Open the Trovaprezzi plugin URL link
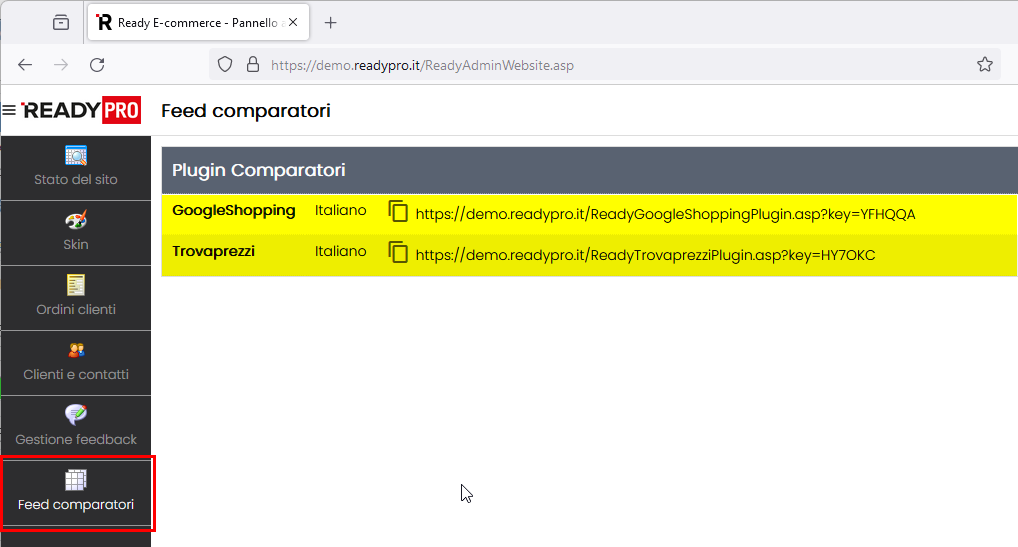Image resolution: width=1018 pixels, height=547 pixels. tap(645, 255)
